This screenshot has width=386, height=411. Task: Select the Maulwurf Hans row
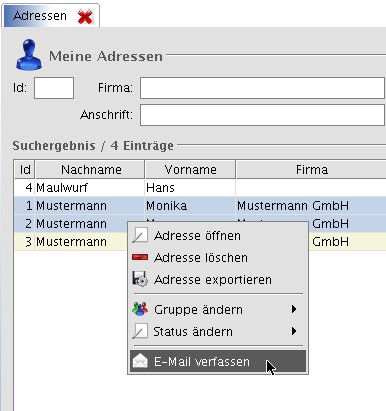point(200,188)
